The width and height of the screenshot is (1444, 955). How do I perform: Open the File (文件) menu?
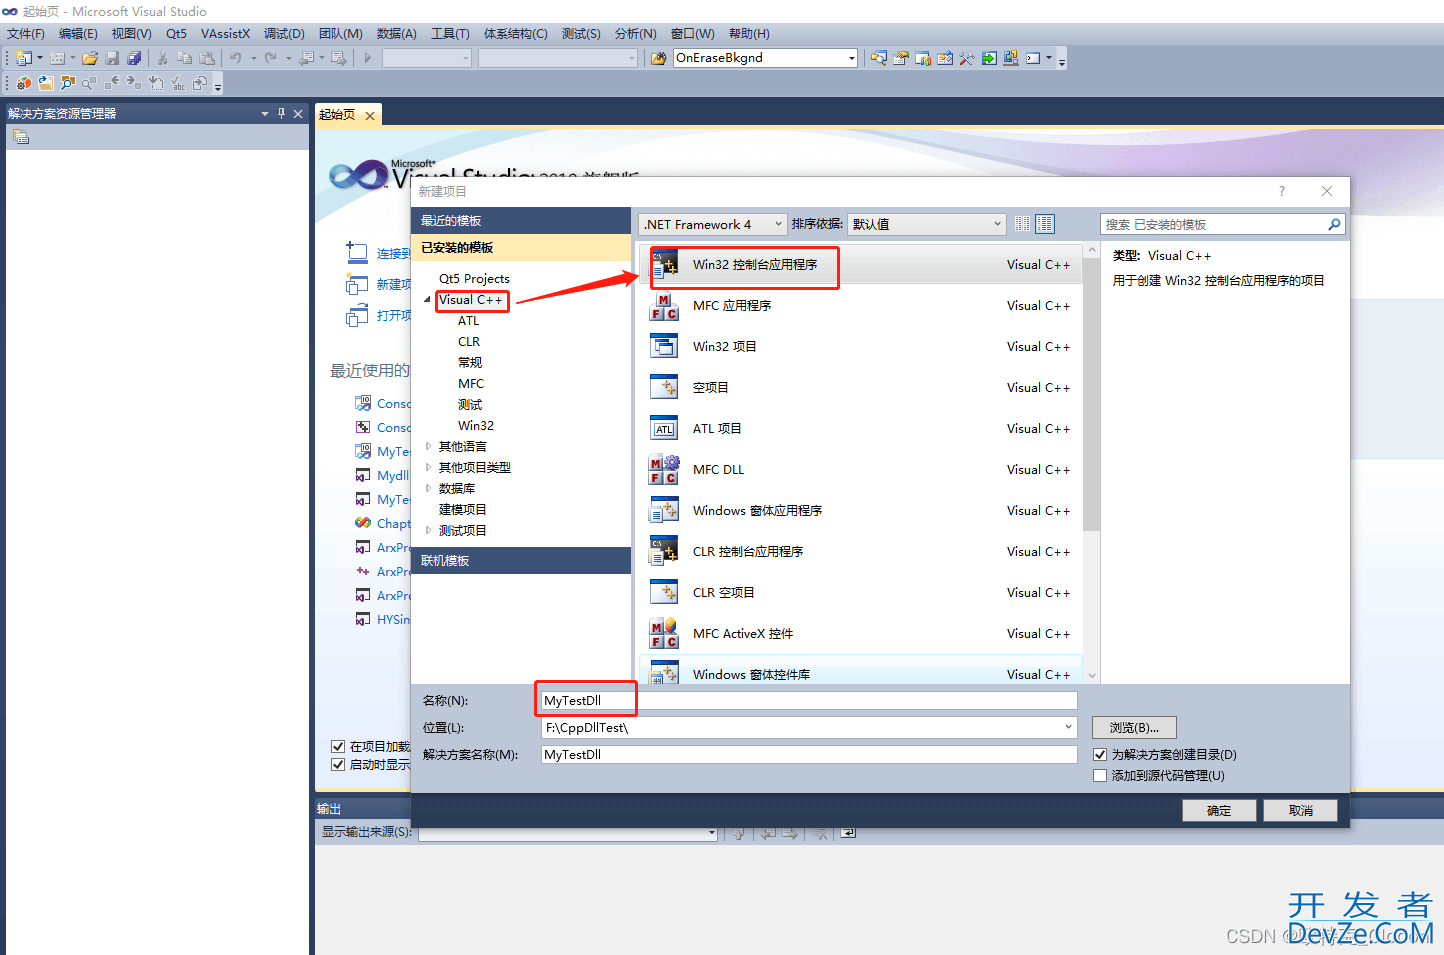pos(26,34)
